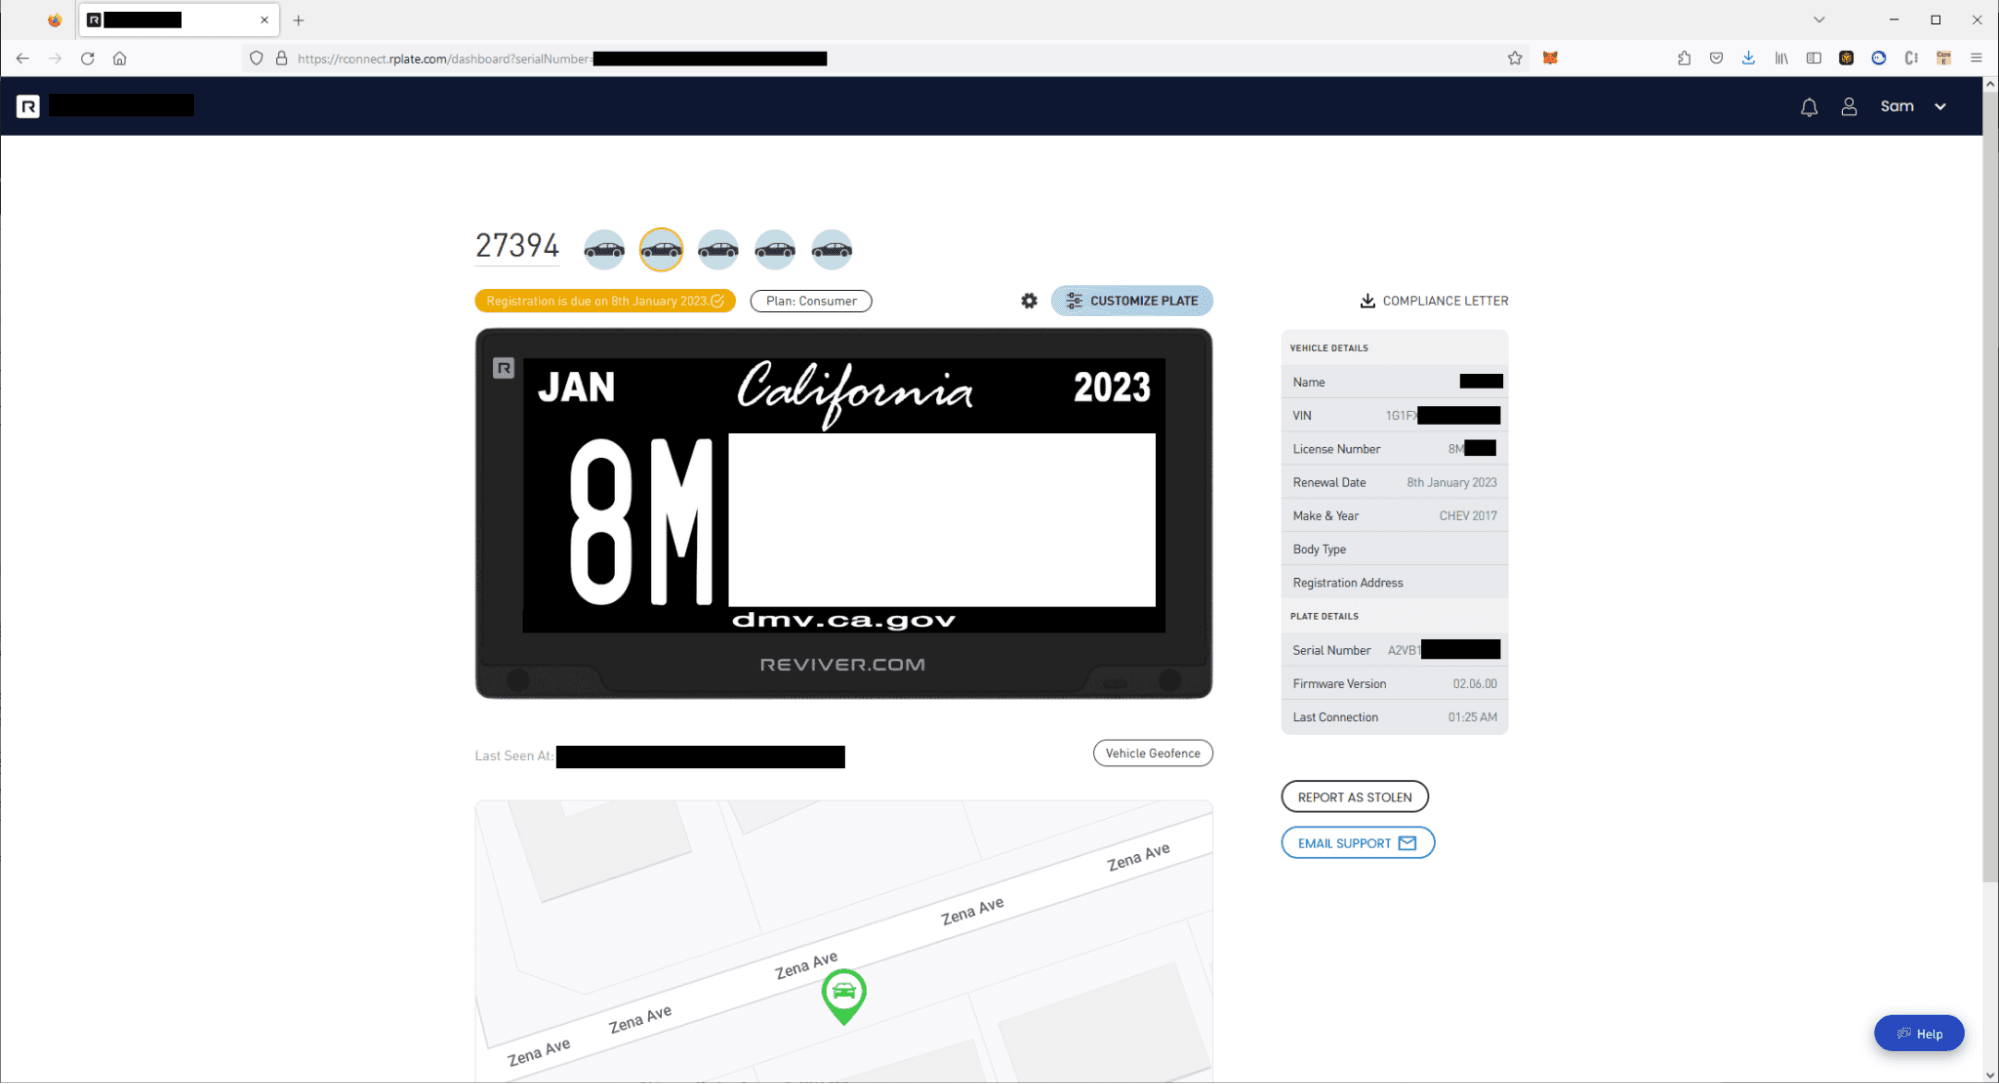This screenshot has width=1999, height=1084.
Task: Open a new browser tab
Action: click(298, 20)
